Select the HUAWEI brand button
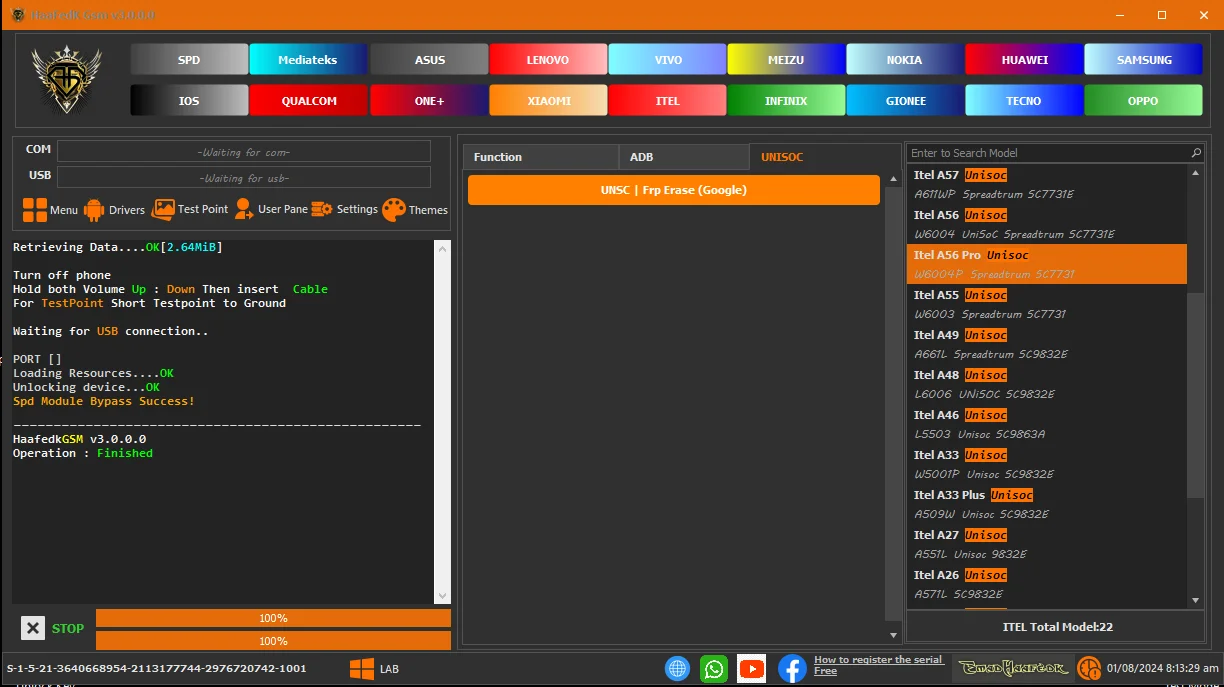 click(x=1025, y=60)
